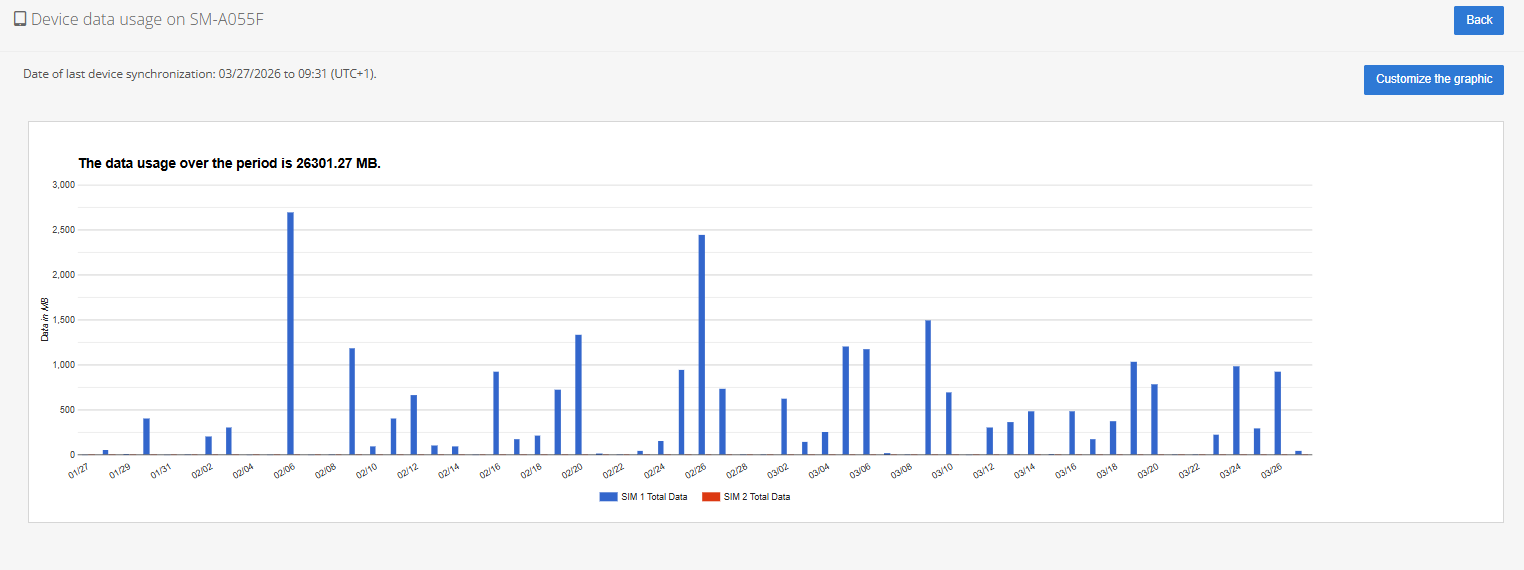1524x570 pixels.
Task: Click the 'Data in MB' axis label
Action: [45, 320]
